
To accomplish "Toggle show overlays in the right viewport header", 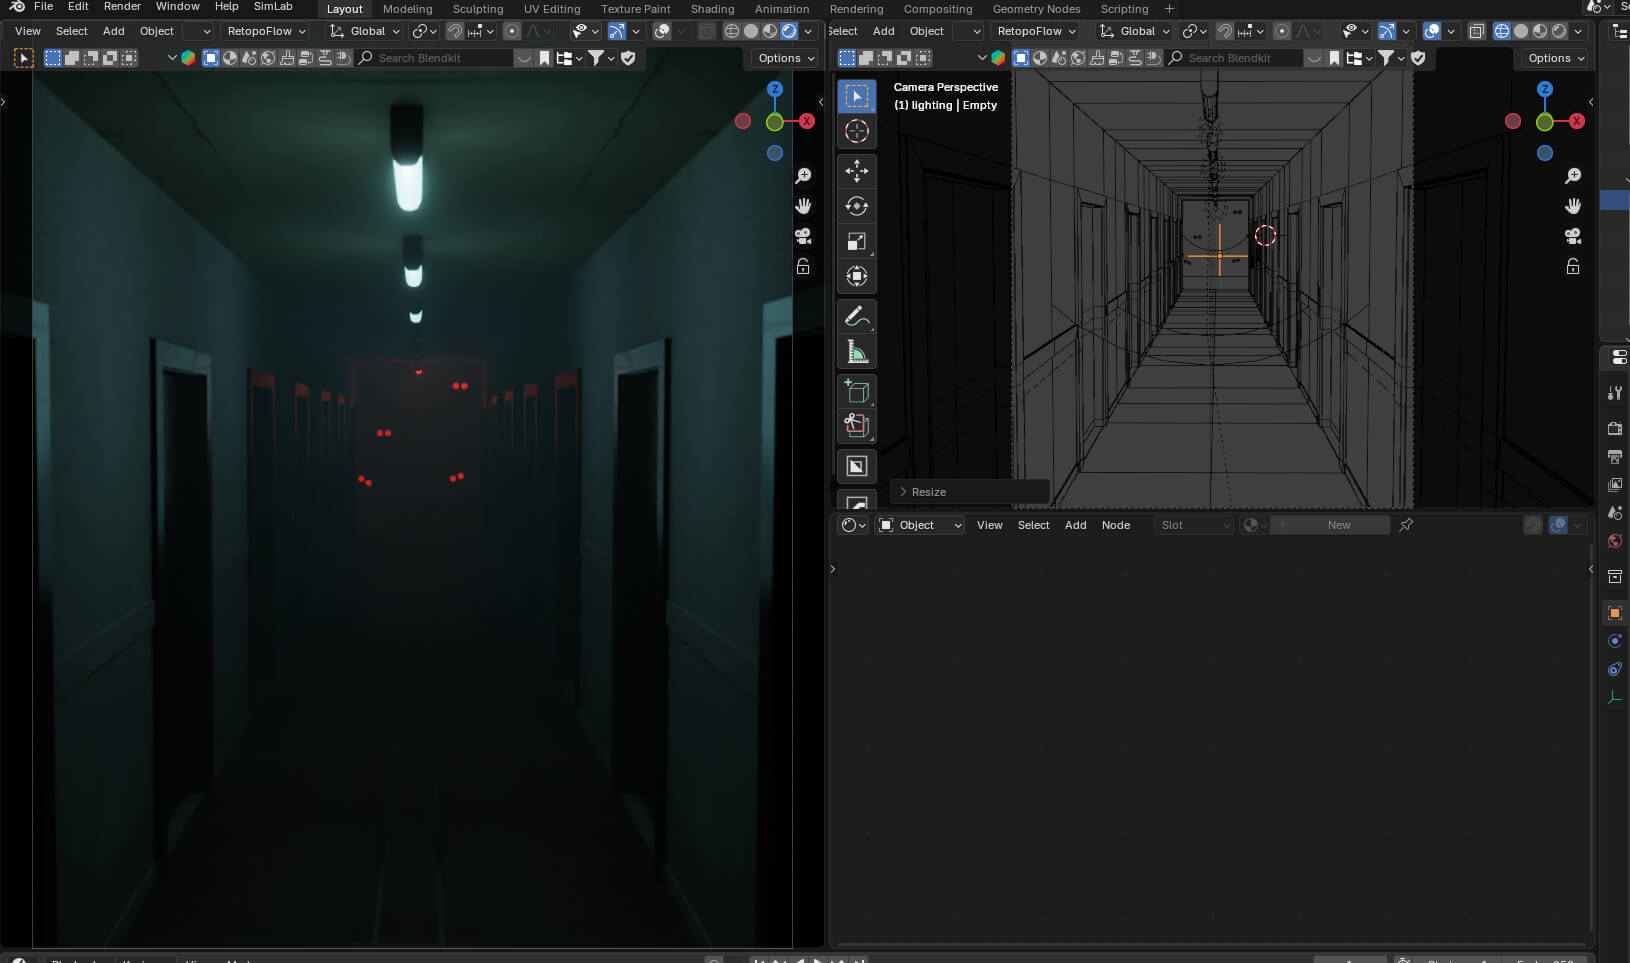I will pos(1432,31).
